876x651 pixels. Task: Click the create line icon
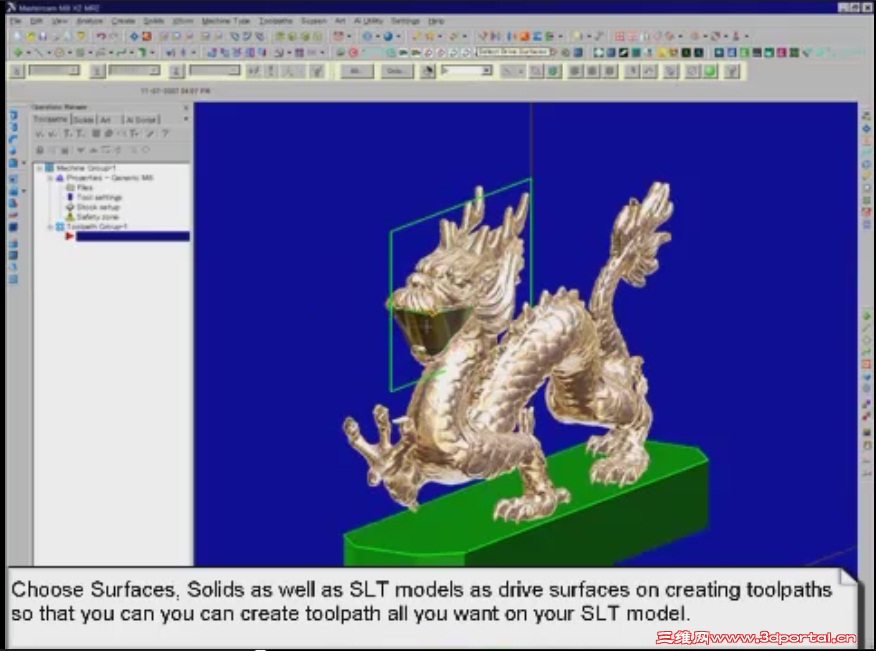coord(39,53)
